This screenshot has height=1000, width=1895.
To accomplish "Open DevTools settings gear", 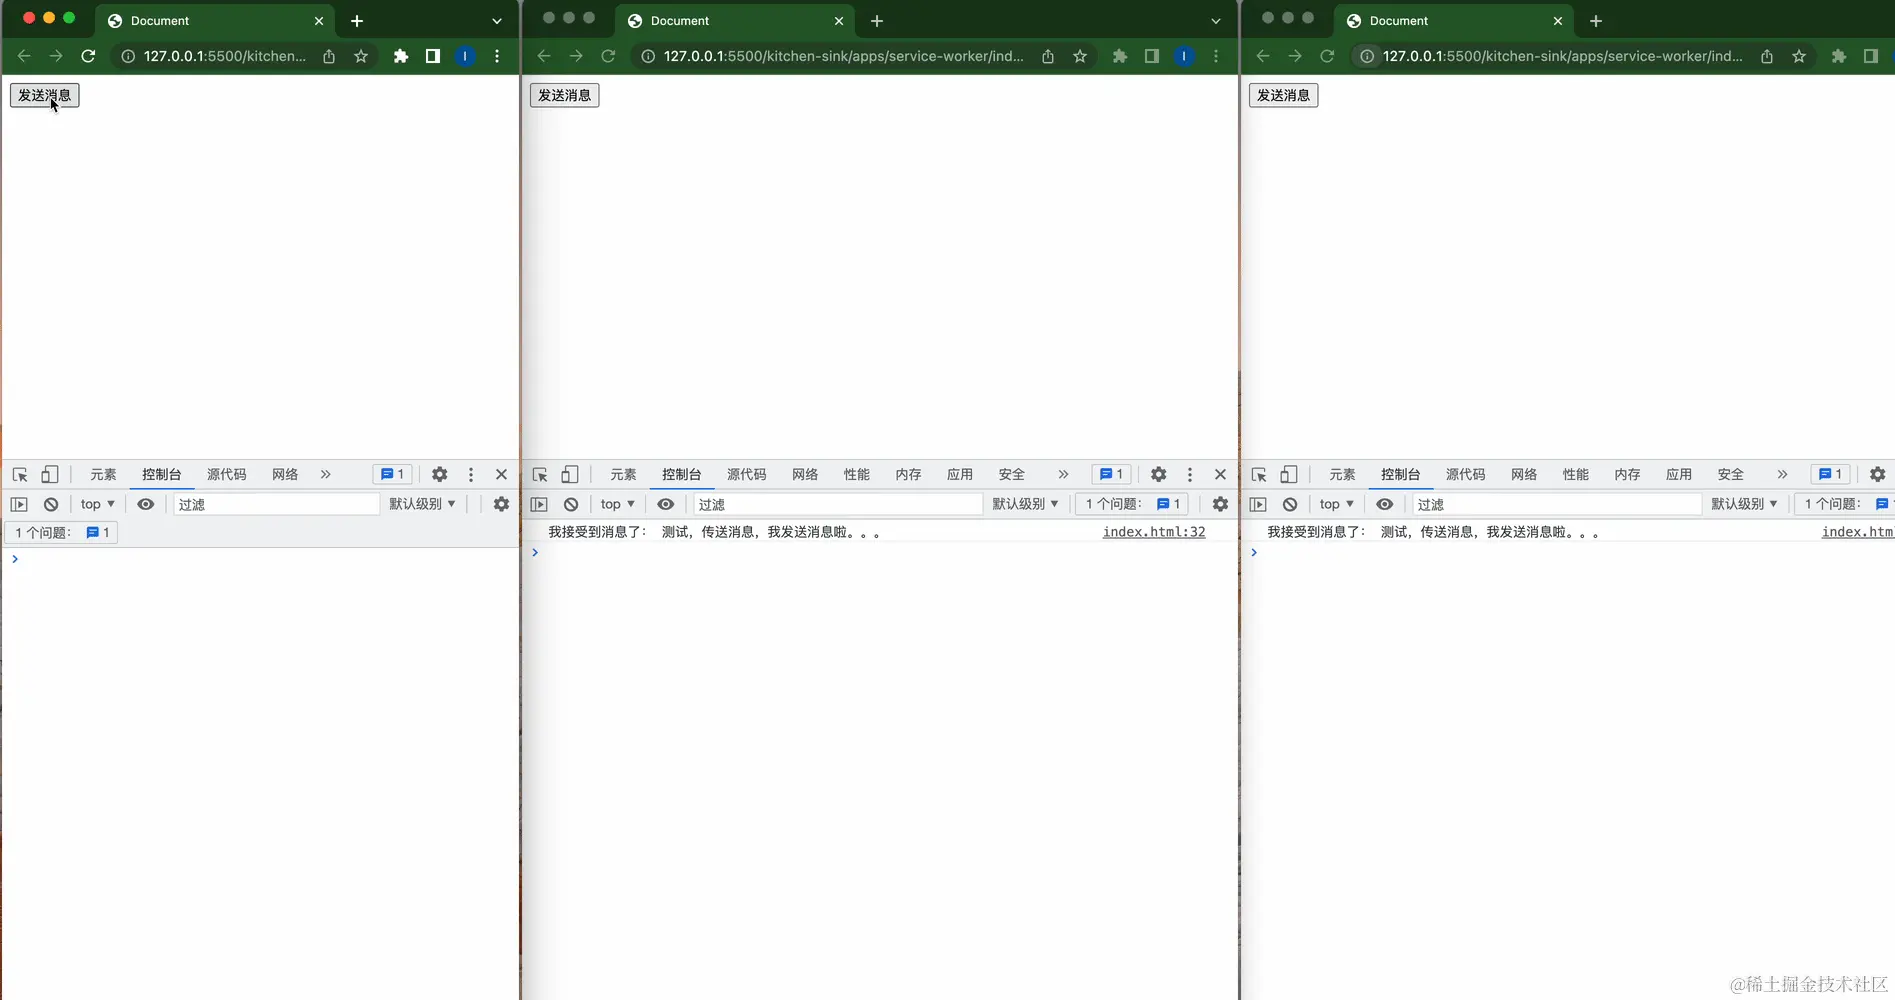I will 439,474.
